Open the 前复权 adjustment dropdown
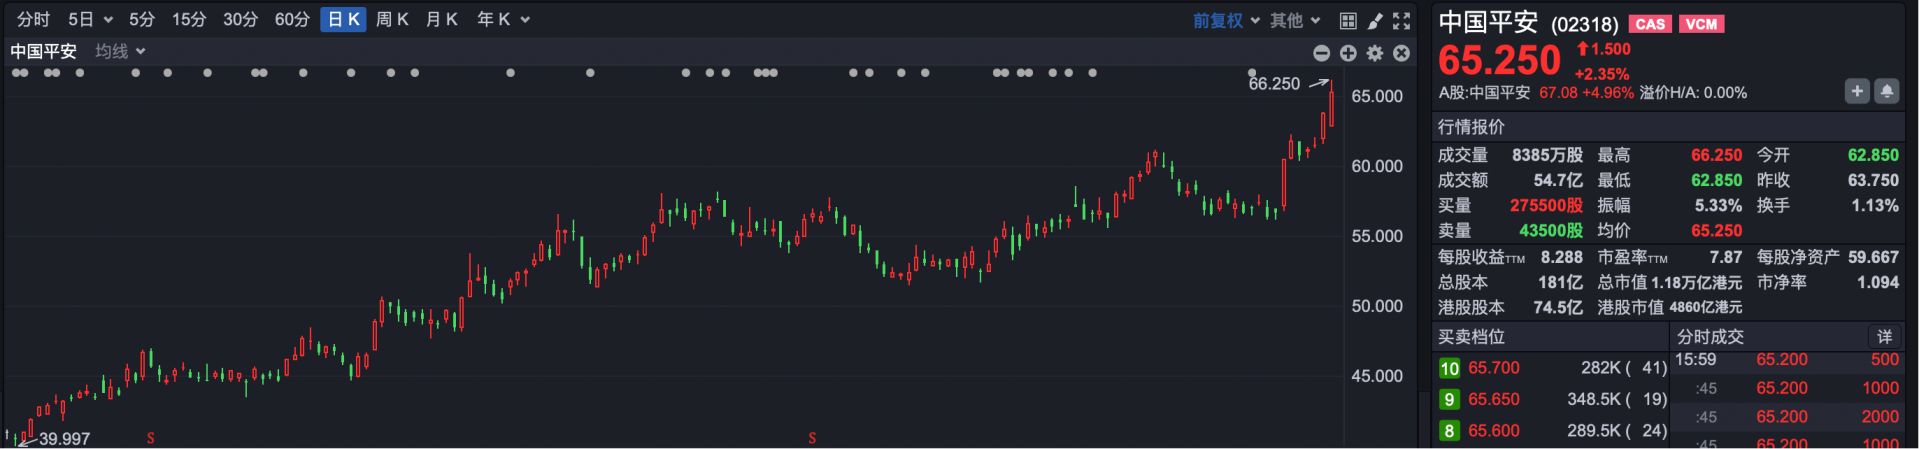 click(1225, 20)
